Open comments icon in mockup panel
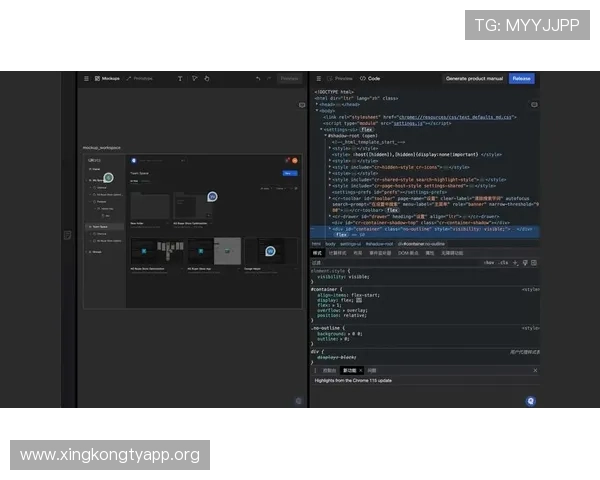The width and height of the screenshot is (600, 480). [302, 105]
